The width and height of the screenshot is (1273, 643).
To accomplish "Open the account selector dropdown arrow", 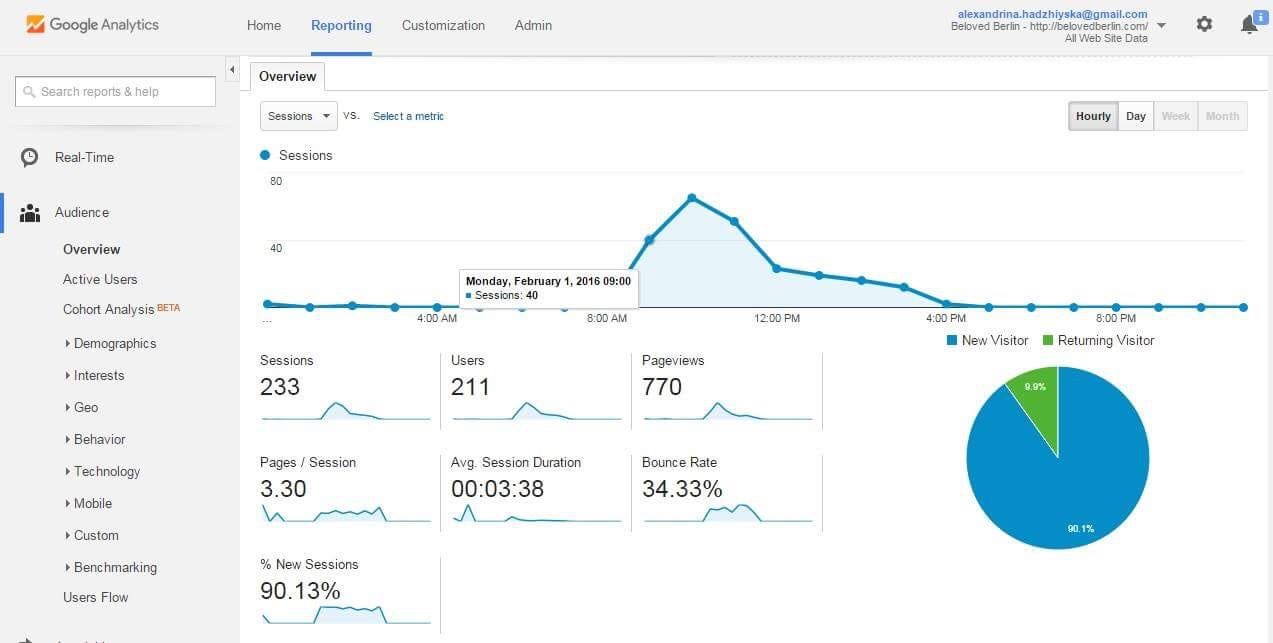I will point(1161,26).
